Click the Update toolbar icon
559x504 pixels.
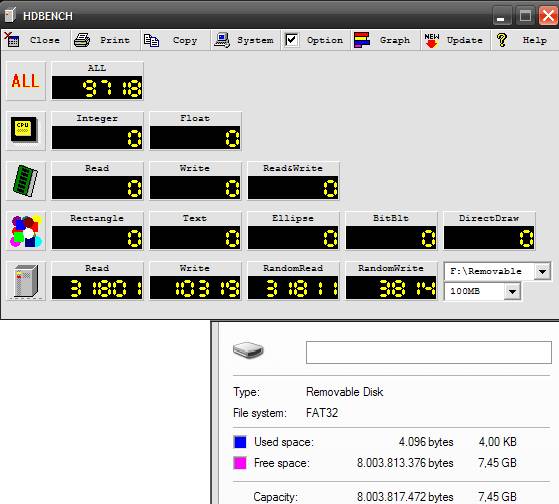pyautogui.click(x=431, y=40)
